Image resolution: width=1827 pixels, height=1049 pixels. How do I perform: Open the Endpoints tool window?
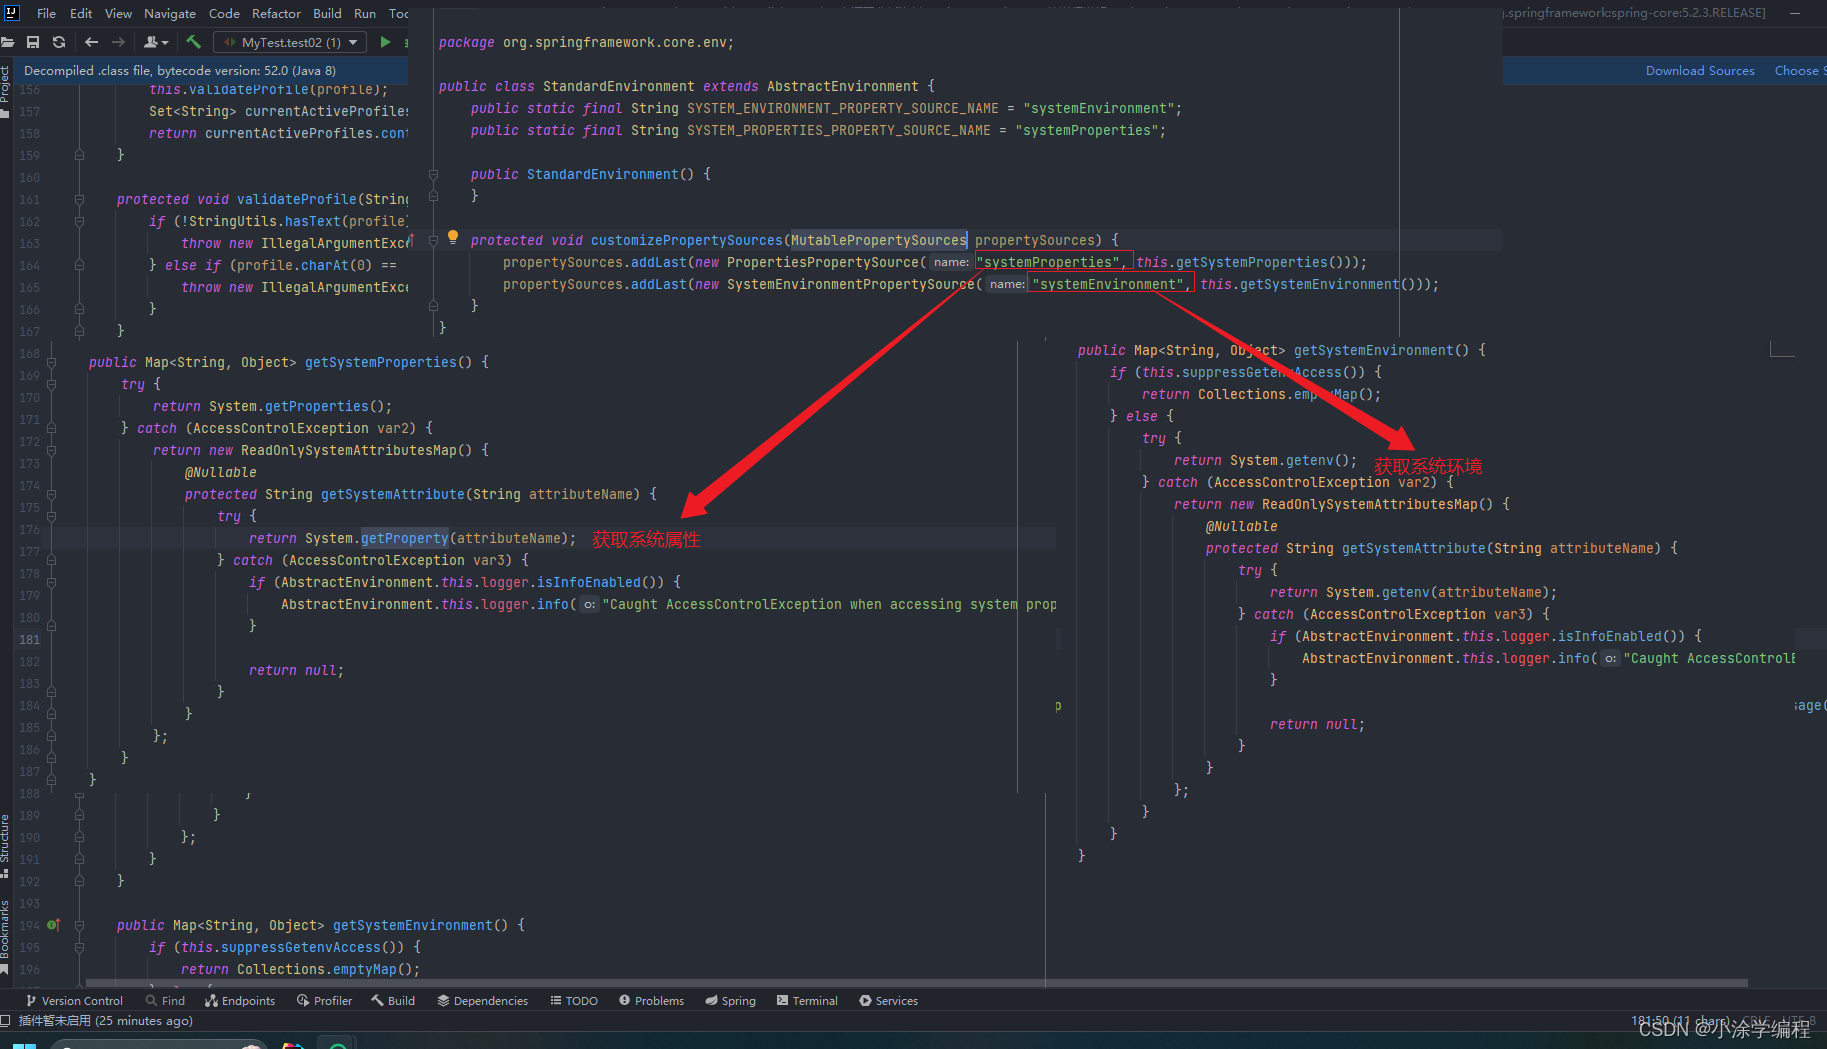tap(240, 1001)
